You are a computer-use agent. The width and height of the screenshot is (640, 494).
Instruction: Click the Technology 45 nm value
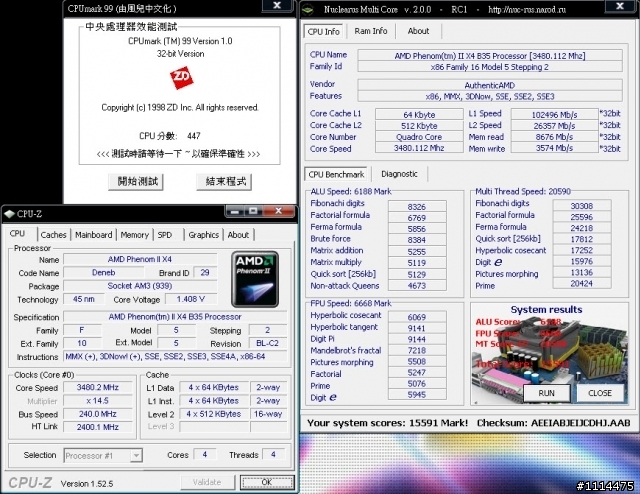[x=84, y=299]
